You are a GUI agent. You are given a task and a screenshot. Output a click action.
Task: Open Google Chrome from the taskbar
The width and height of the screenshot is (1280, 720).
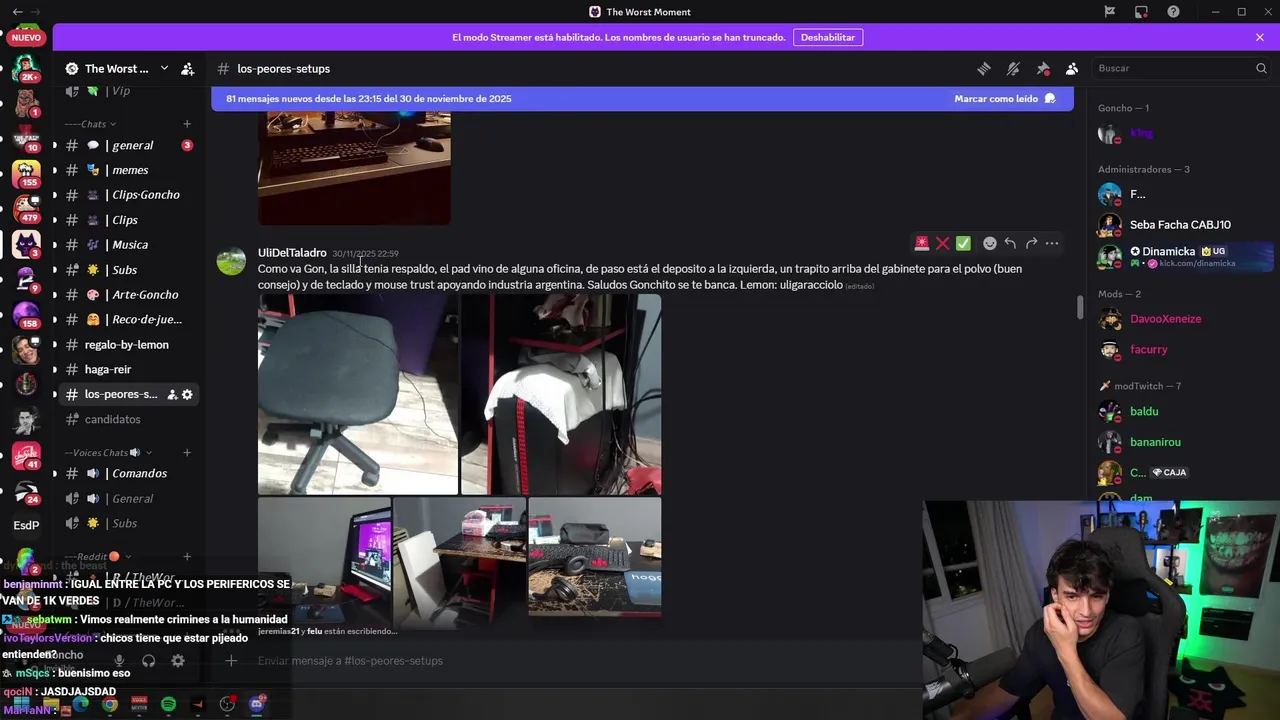pyautogui.click(x=110, y=704)
